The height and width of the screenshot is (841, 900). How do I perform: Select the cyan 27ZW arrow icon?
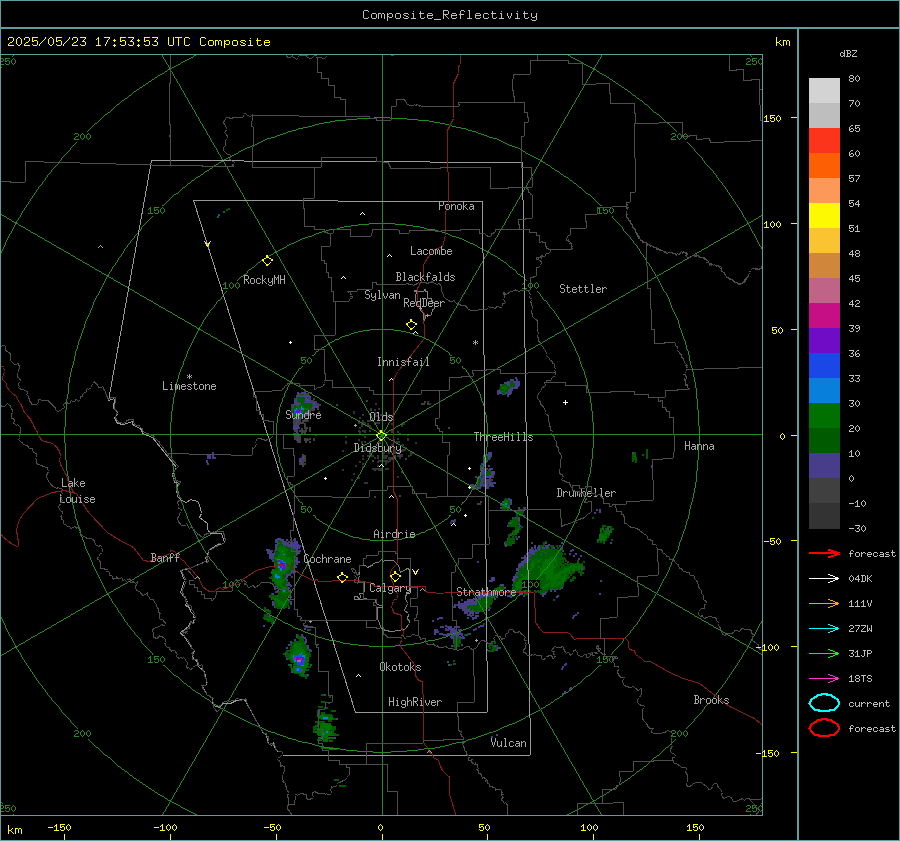click(x=824, y=629)
